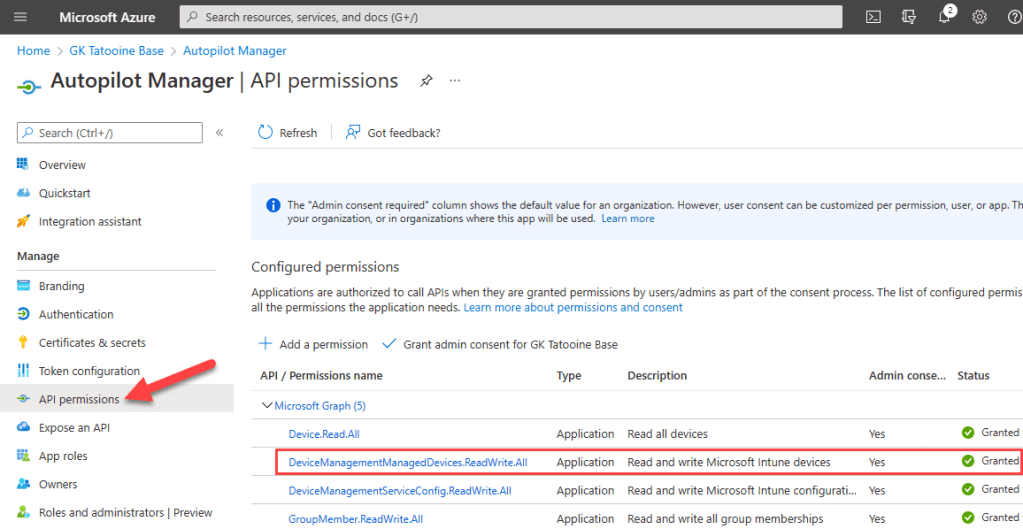
Task: Click Learn more link in info banner
Action: 628,219
